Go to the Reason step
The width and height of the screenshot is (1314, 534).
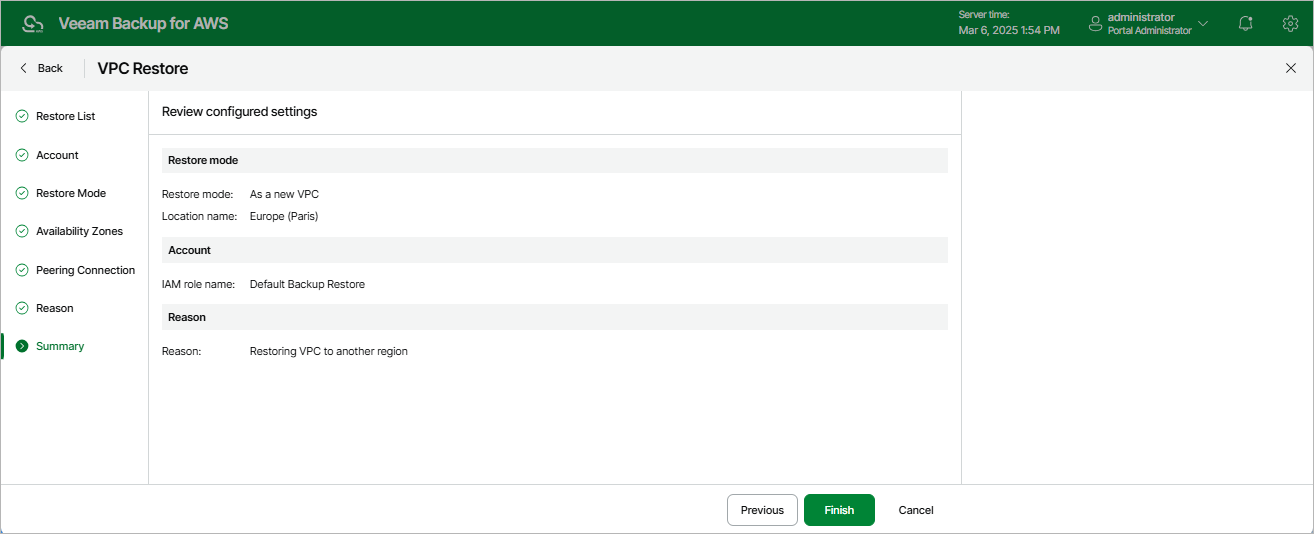tap(55, 308)
